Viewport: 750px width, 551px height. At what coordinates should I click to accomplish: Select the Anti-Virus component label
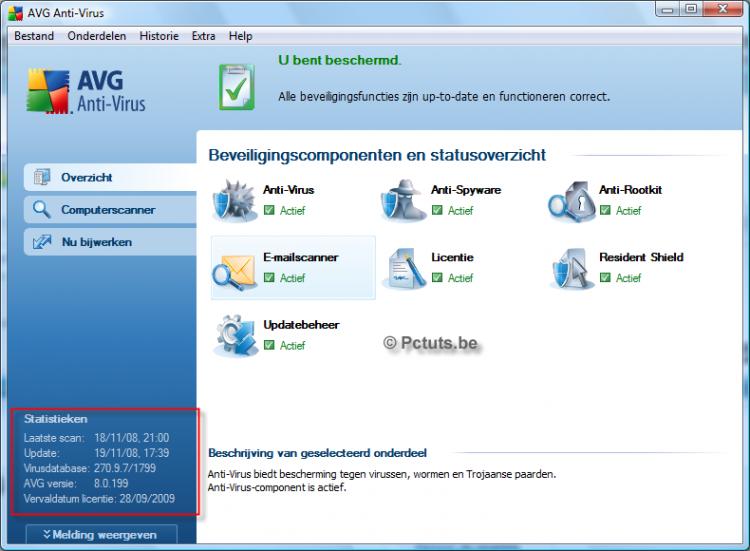click(x=288, y=190)
